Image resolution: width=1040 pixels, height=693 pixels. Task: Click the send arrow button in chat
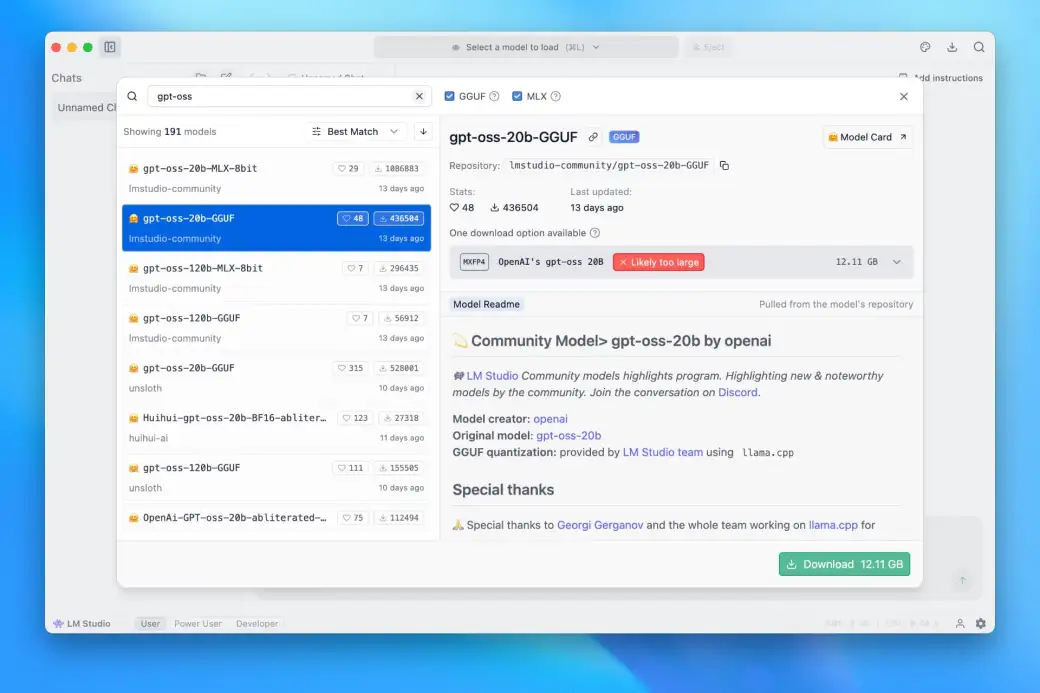tap(962, 581)
